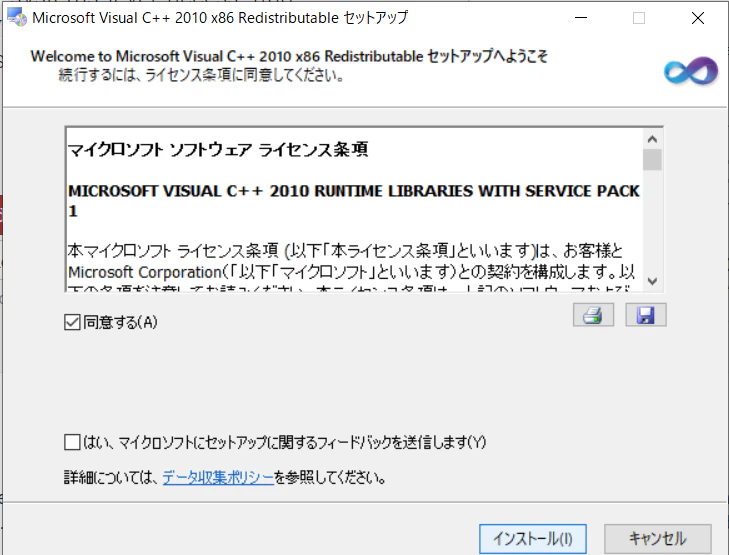Viewport: 729px width, 555px height.
Task: Click the 続行するには、ライセンス条項に同意してください text
Action: pyautogui.click(x=201, y=75)
